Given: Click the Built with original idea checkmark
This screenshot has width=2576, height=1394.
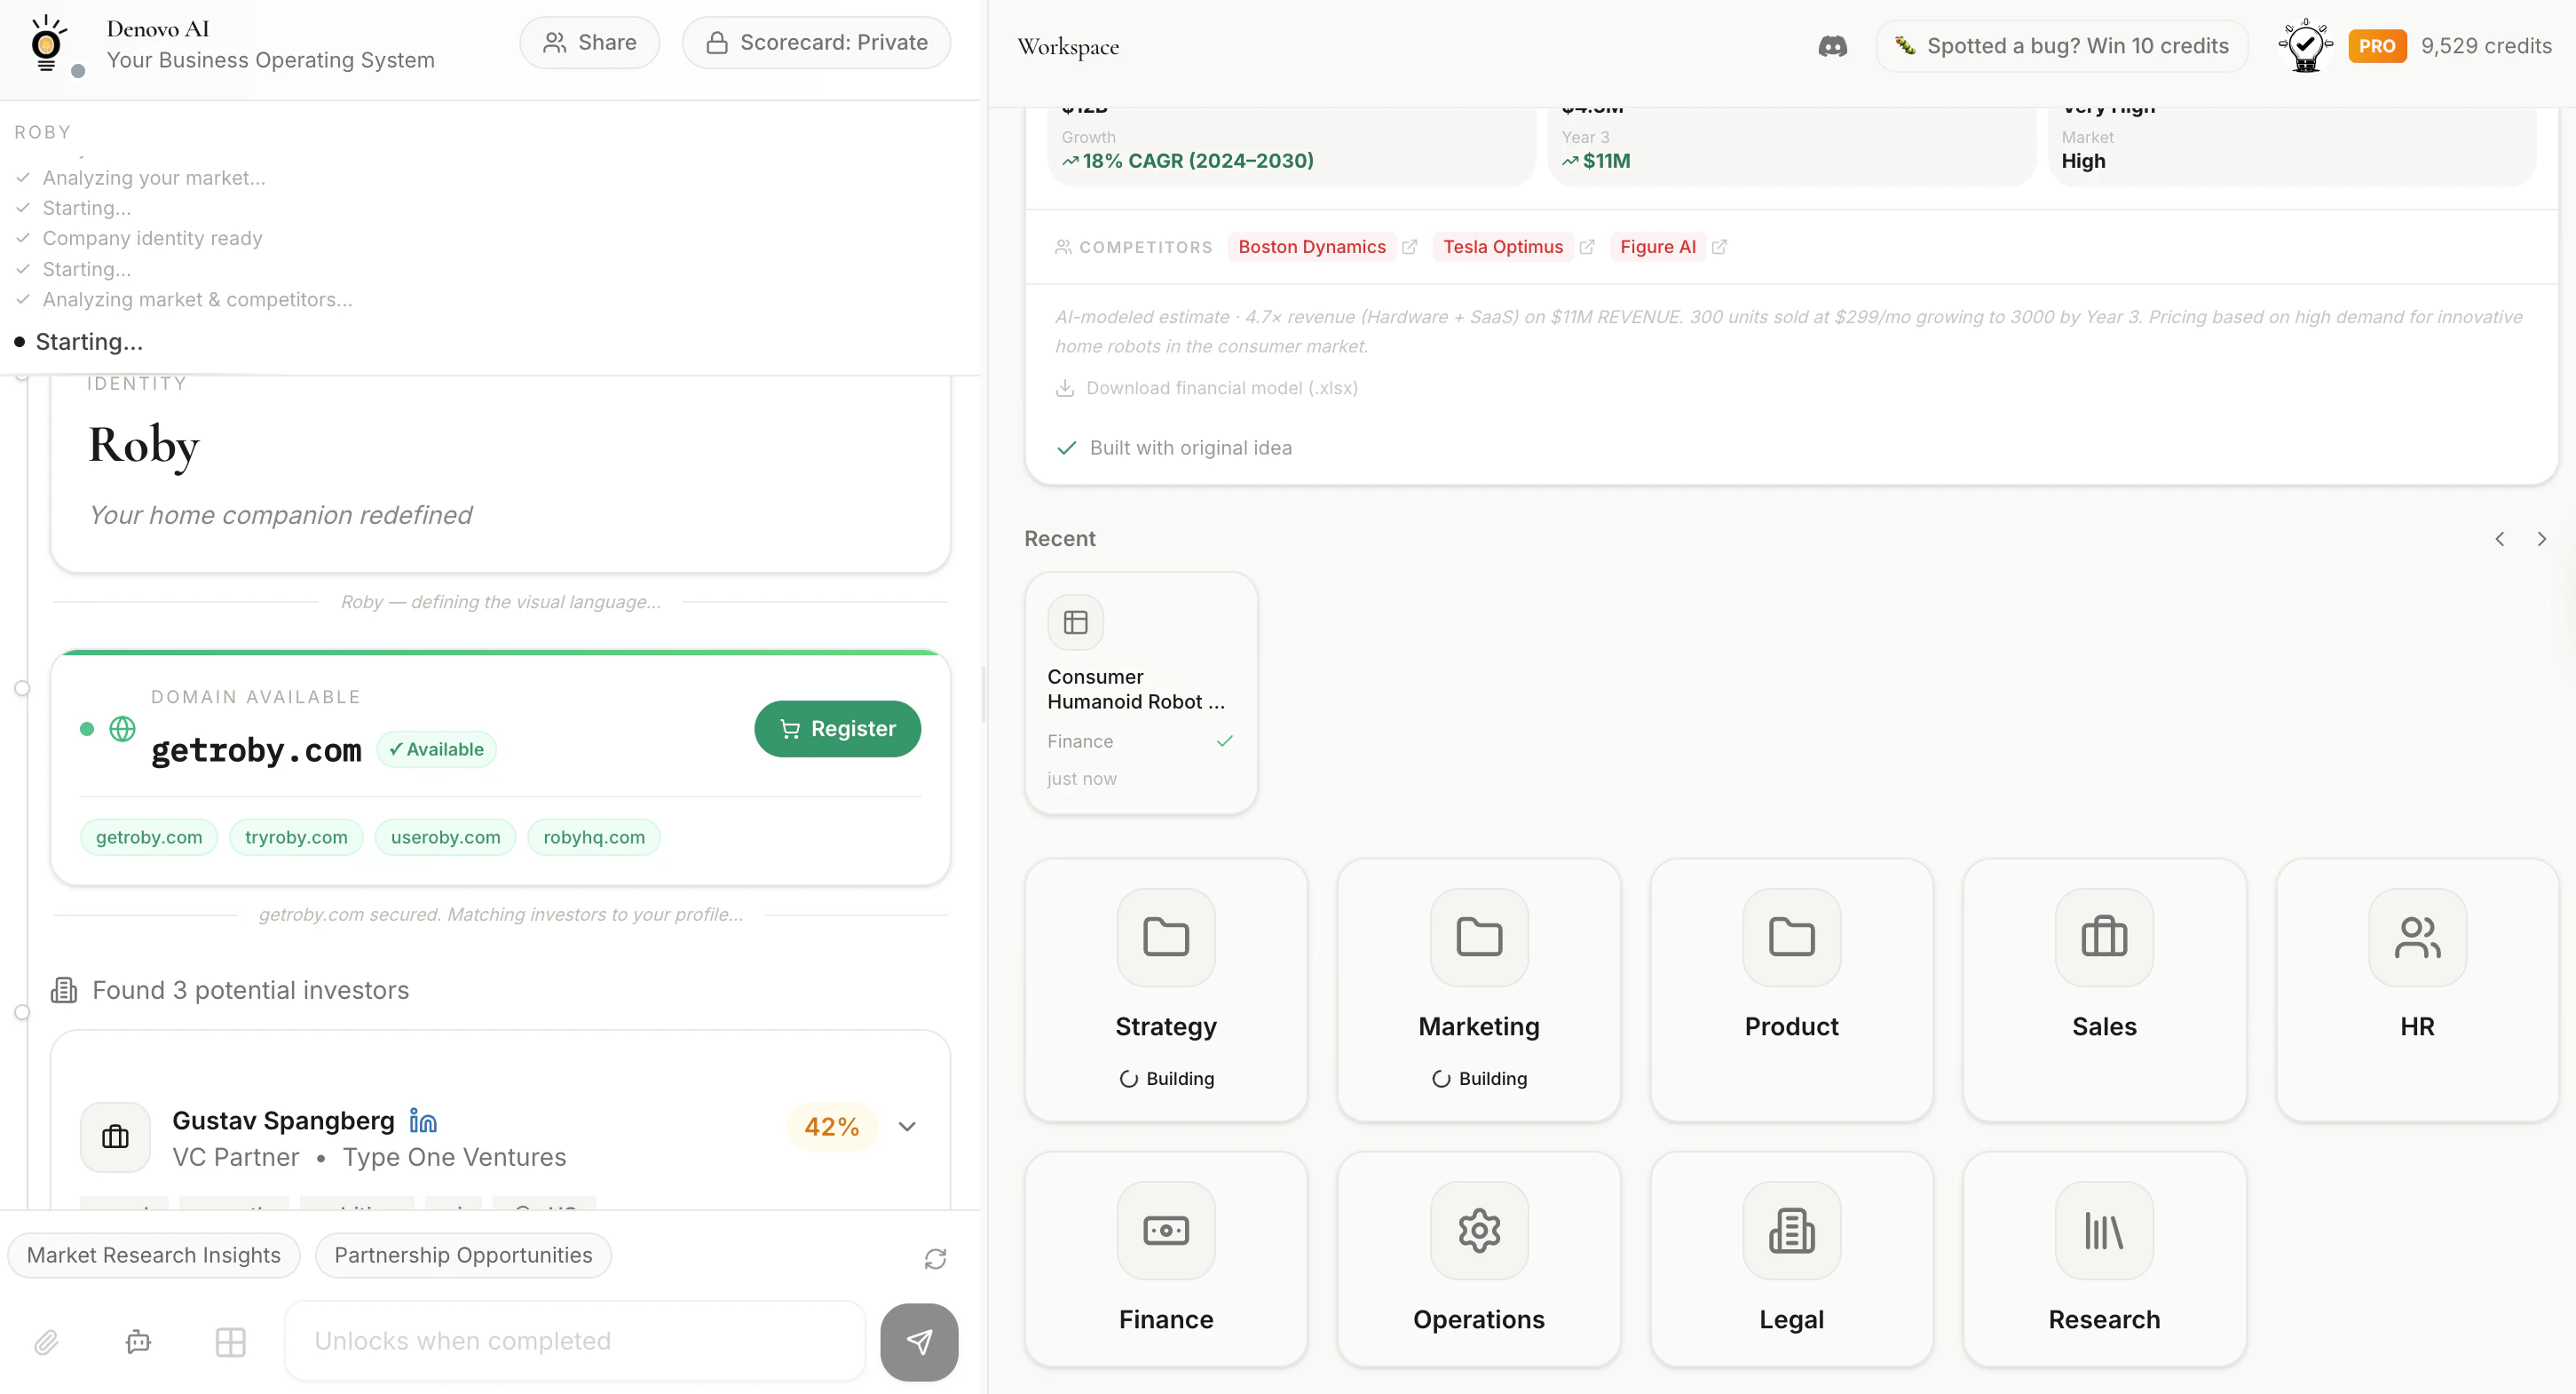Looking at the screenshot, I should 1066,448.
